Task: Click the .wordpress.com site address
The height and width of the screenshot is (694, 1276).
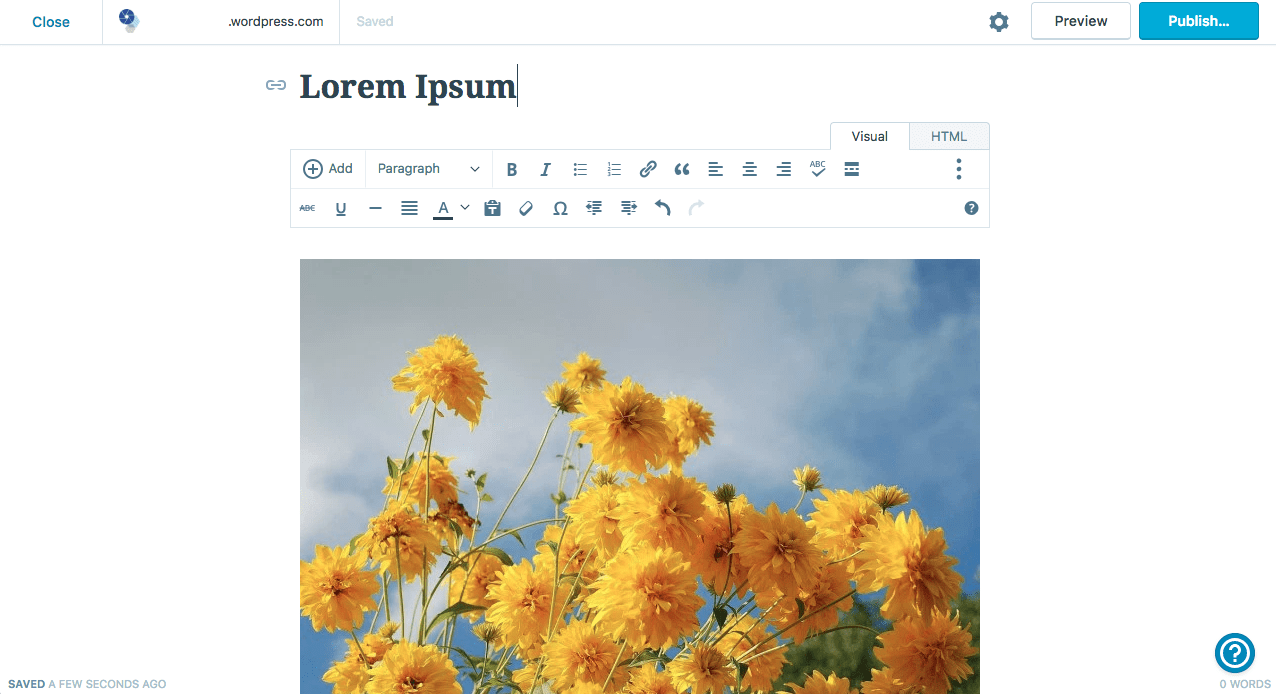Action: (x=276, y=22)
